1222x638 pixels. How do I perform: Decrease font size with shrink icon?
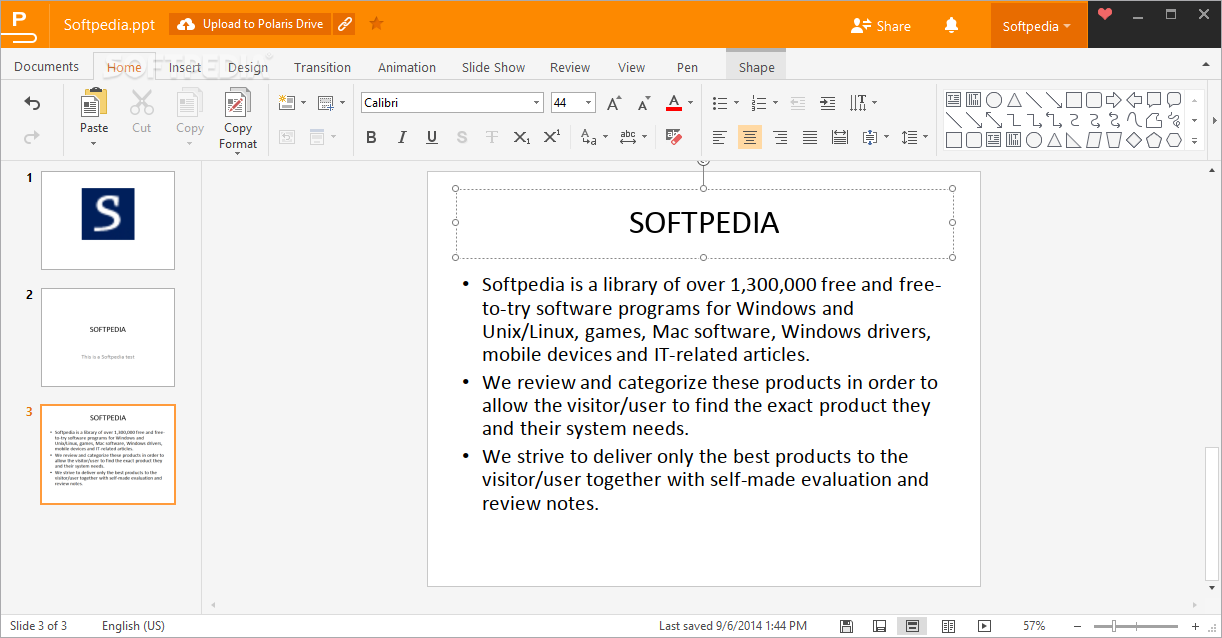[x=643, y=103]
